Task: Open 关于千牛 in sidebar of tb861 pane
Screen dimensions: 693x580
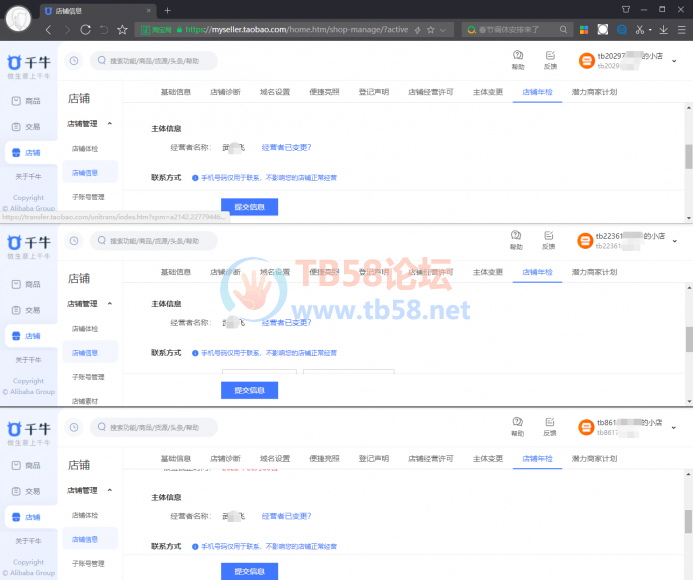Action: [28, 541]
